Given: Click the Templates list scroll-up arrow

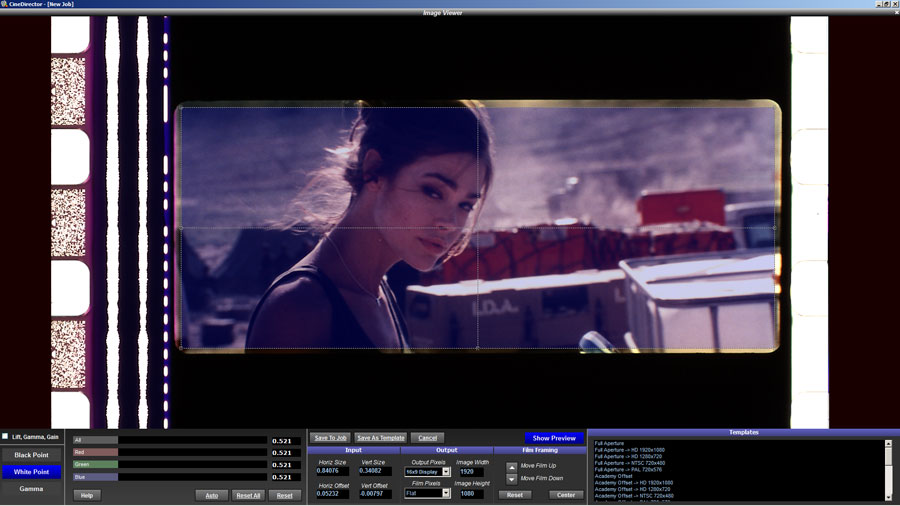Looking at the screenshot, I should [888, 443].
